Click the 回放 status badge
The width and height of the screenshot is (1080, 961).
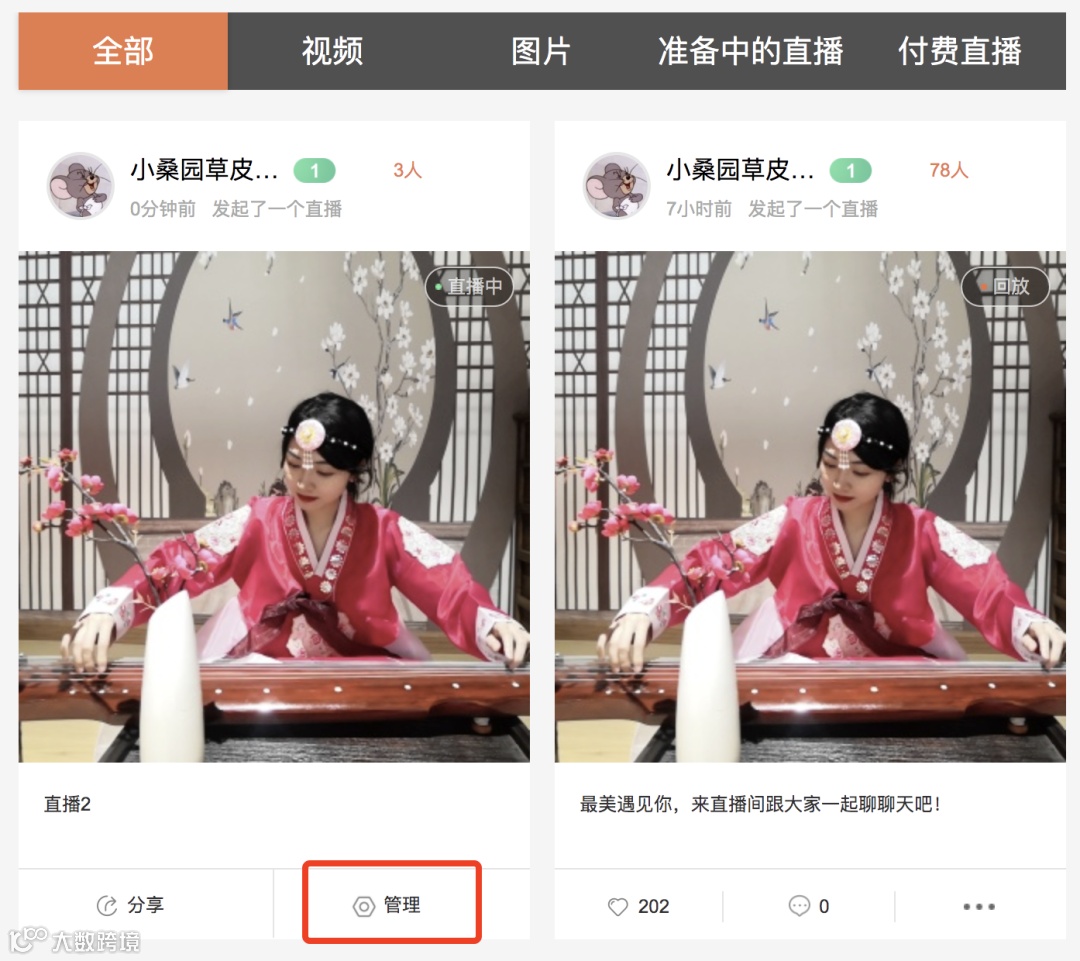[x=1006, y=286]
